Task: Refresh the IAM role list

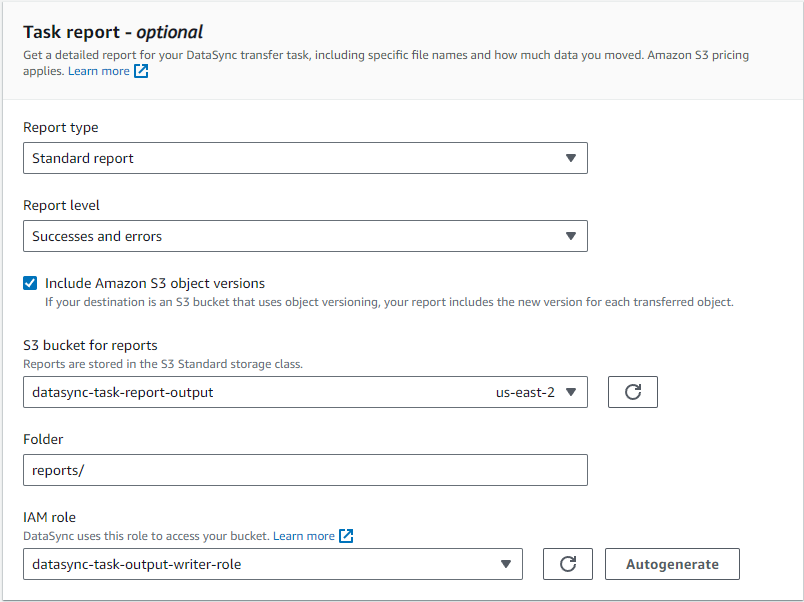Action: click(567, 564)
